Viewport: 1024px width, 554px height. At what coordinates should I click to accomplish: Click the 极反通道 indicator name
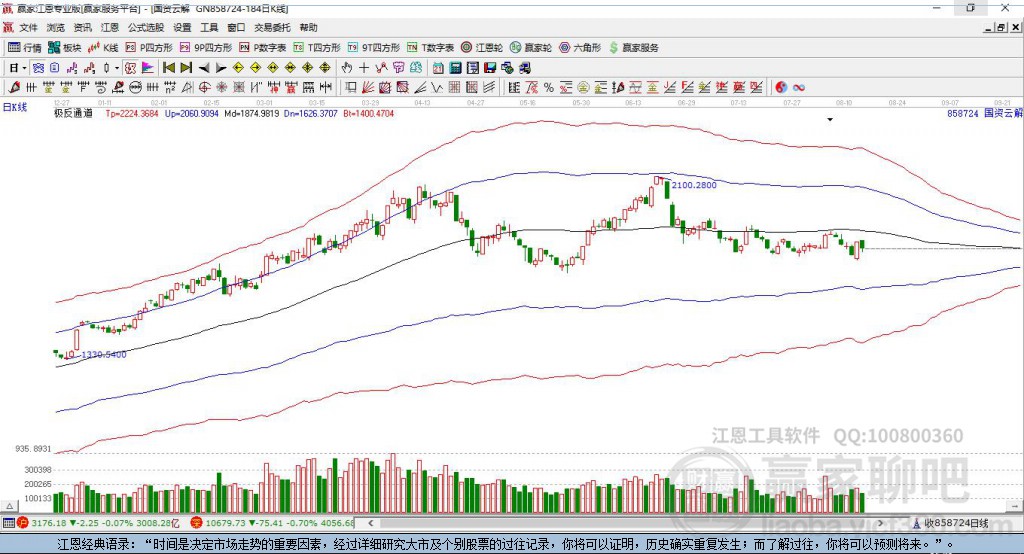[x=73, y=113]
